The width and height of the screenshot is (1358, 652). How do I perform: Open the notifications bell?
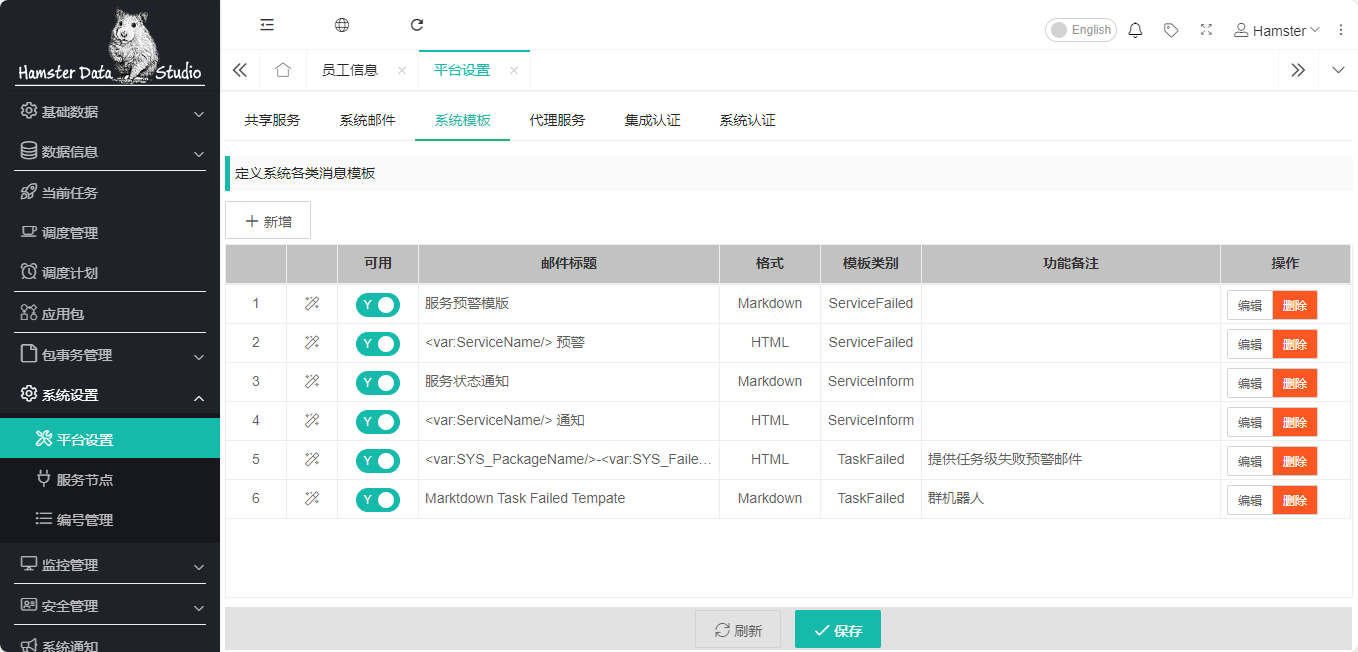[1135, 30]
